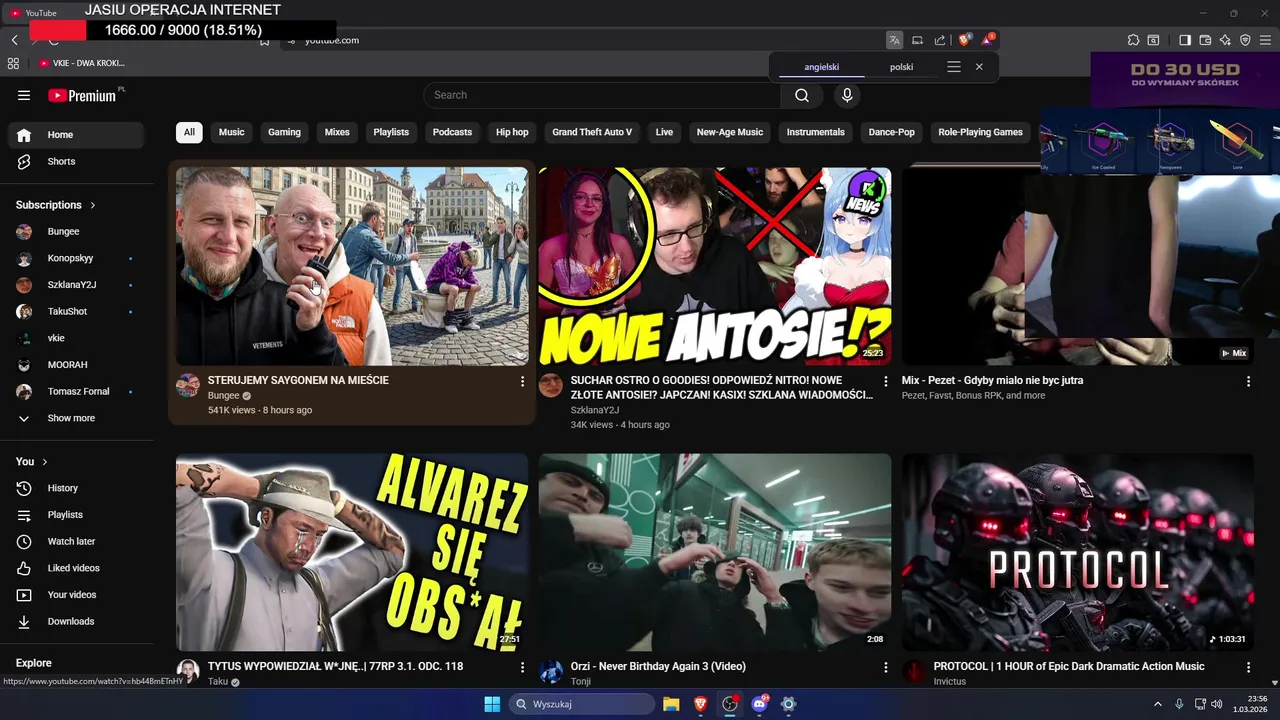The image size is (1280, 720).
Task: Select the Mixes filter chip
Action: point(337,132)
